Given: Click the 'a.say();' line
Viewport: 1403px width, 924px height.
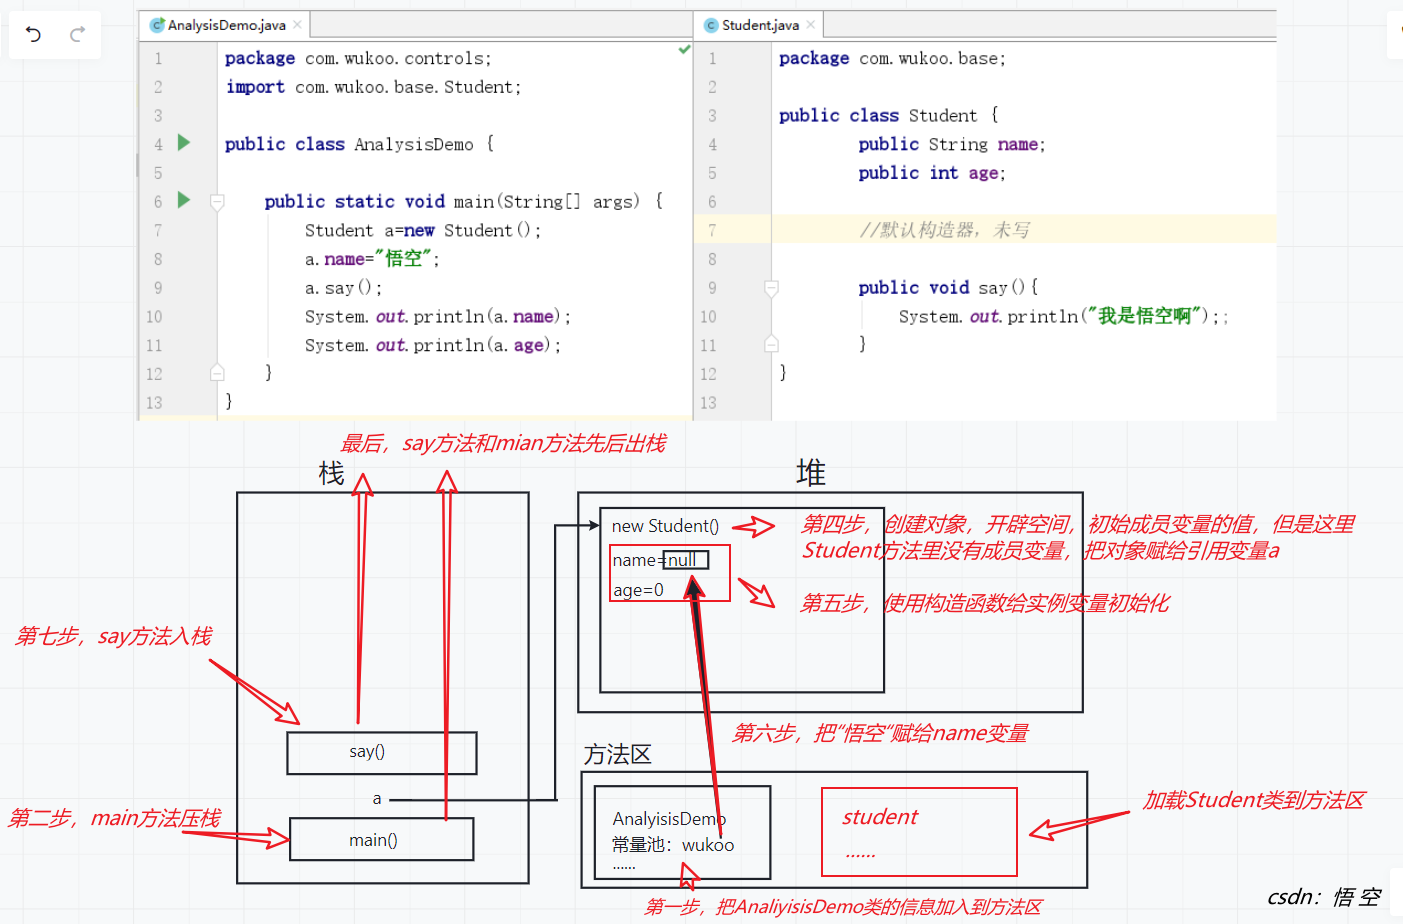Looking at the screenshot, I should click(x=343, y=288).
